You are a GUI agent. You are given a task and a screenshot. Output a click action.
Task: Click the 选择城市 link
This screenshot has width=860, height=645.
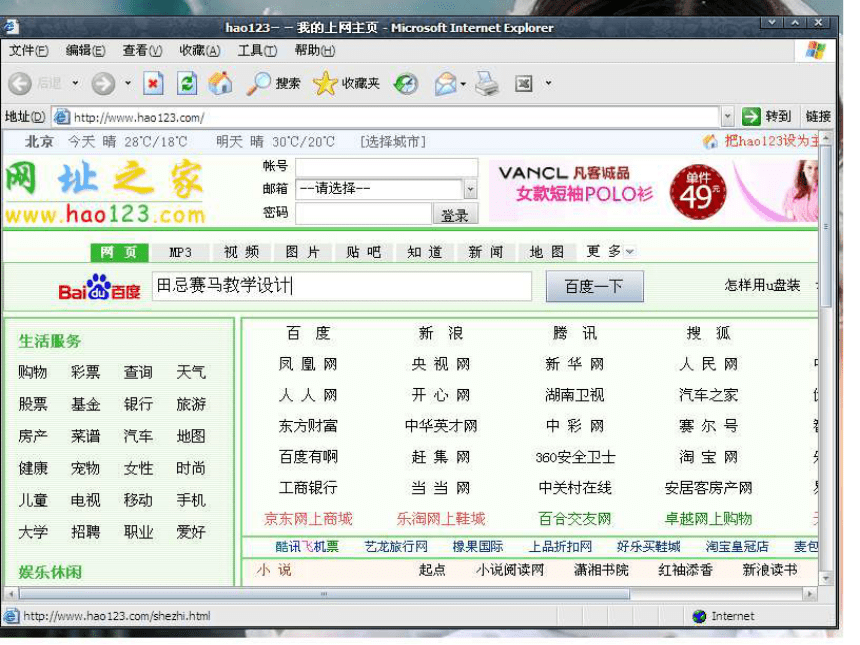click(393, 142)
